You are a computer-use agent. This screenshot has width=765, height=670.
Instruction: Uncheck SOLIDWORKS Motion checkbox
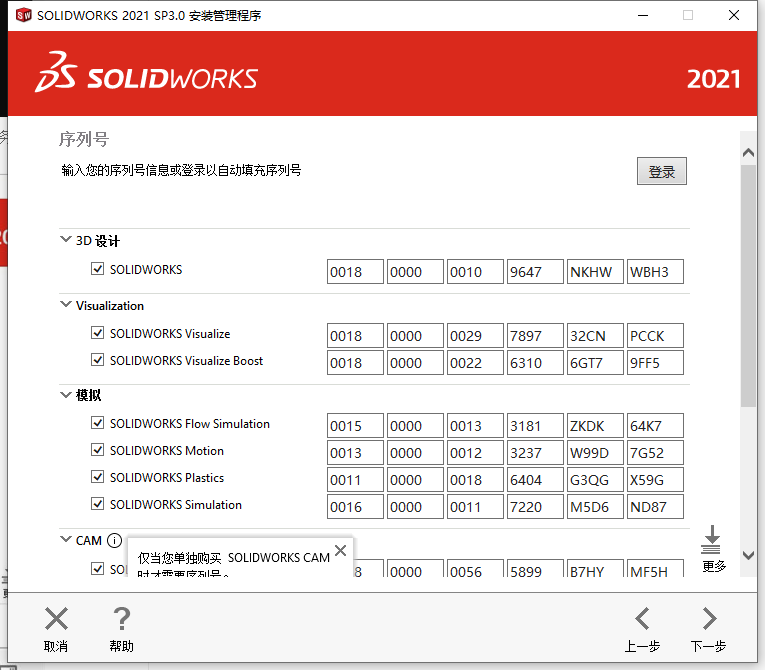pos(98,450)
